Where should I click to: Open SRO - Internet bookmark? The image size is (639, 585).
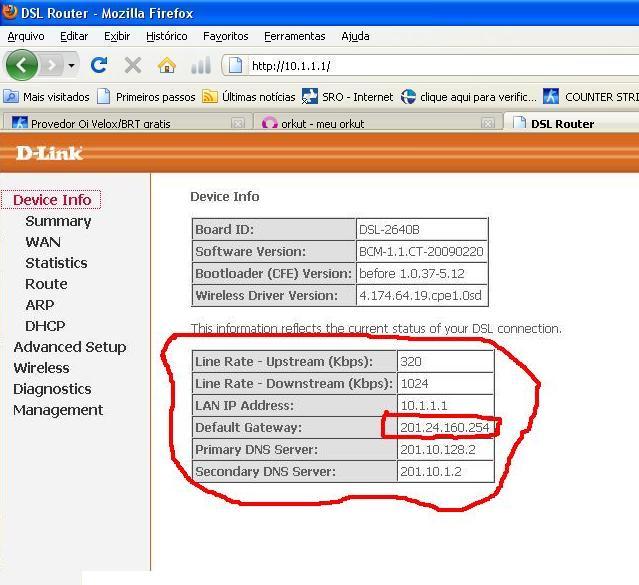pyautogui.click(x=348, y=97)
